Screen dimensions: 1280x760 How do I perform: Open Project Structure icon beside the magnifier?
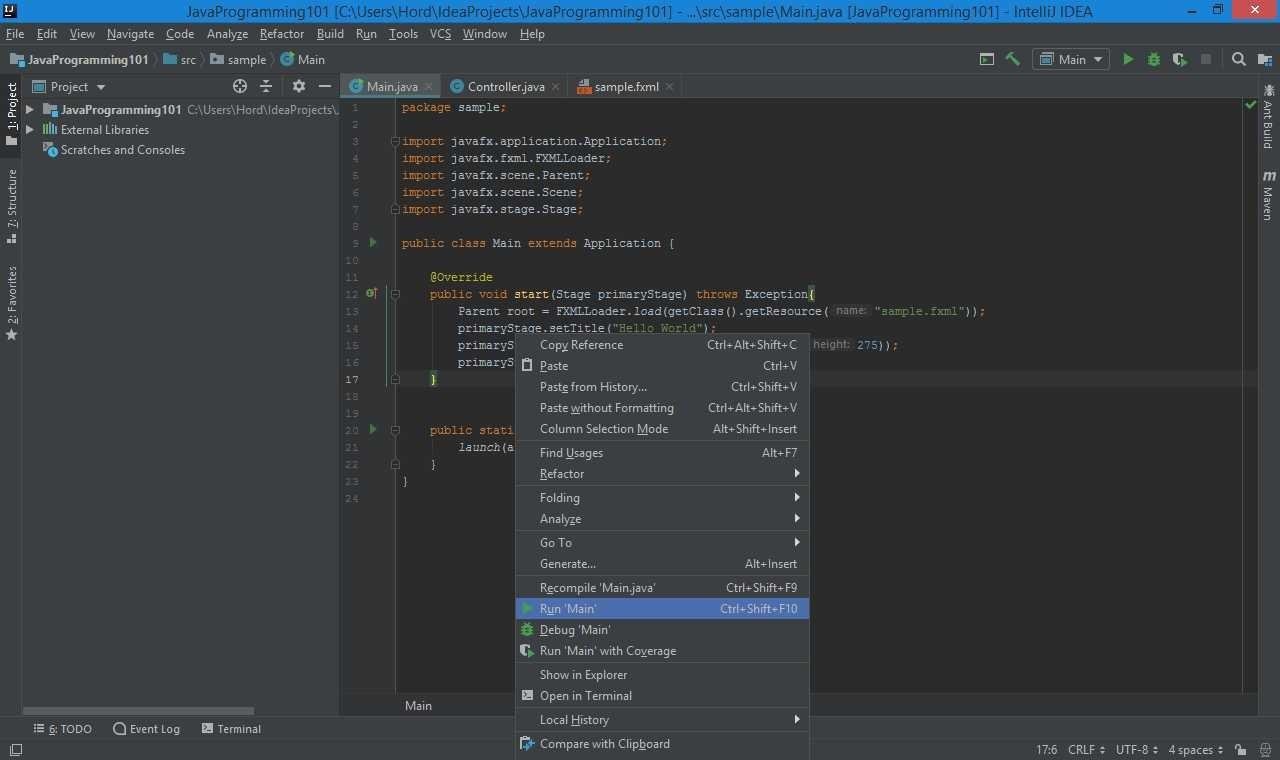pos(1265,59)
